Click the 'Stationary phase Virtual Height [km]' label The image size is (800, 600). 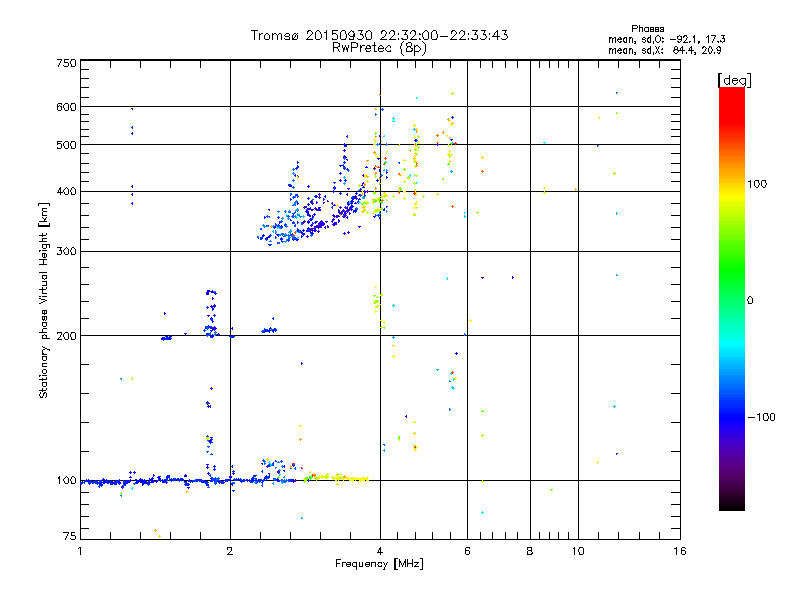click(44, 301)
